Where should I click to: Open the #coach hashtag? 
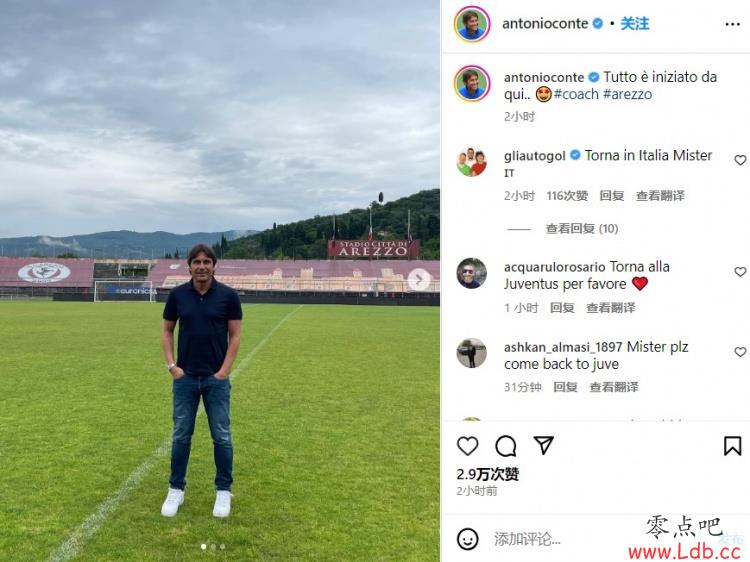576,94
